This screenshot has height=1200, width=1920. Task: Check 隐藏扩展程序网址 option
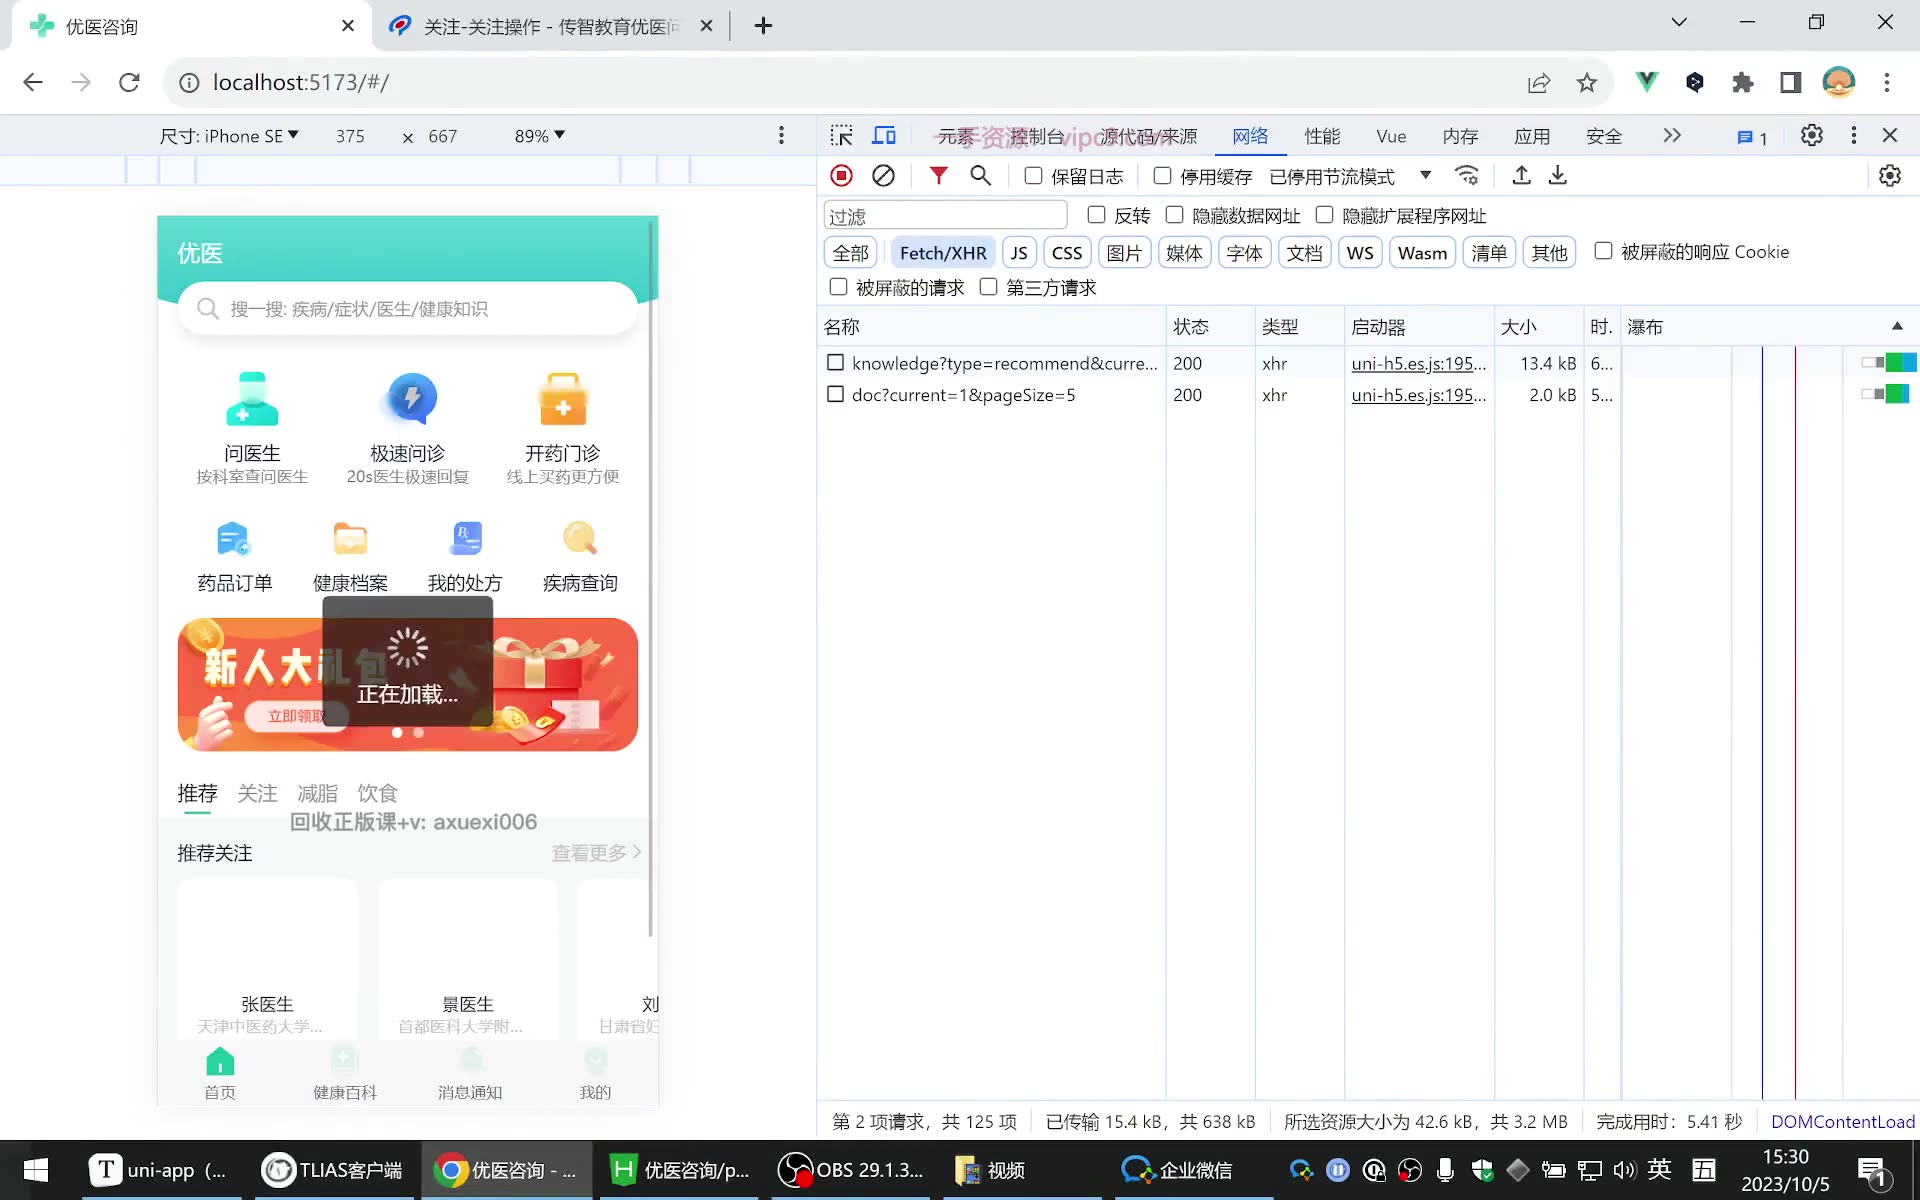(1324, 215)
